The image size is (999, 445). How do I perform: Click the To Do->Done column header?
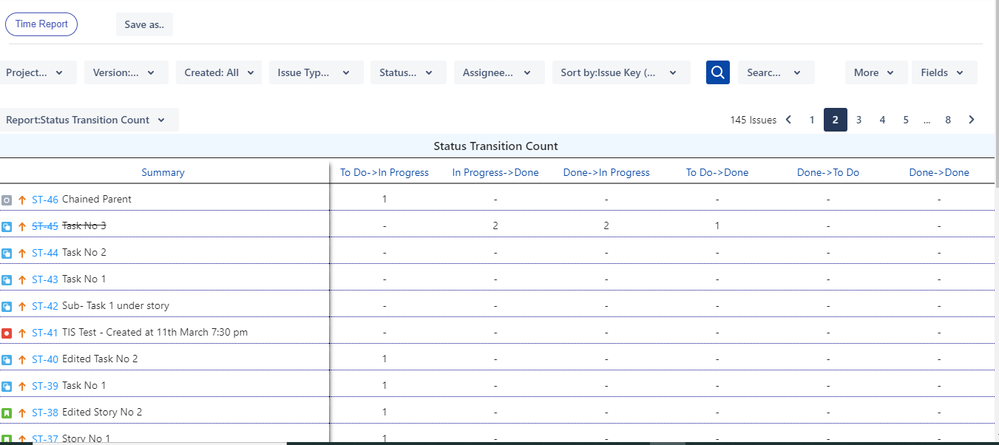[x=717, y=172]
